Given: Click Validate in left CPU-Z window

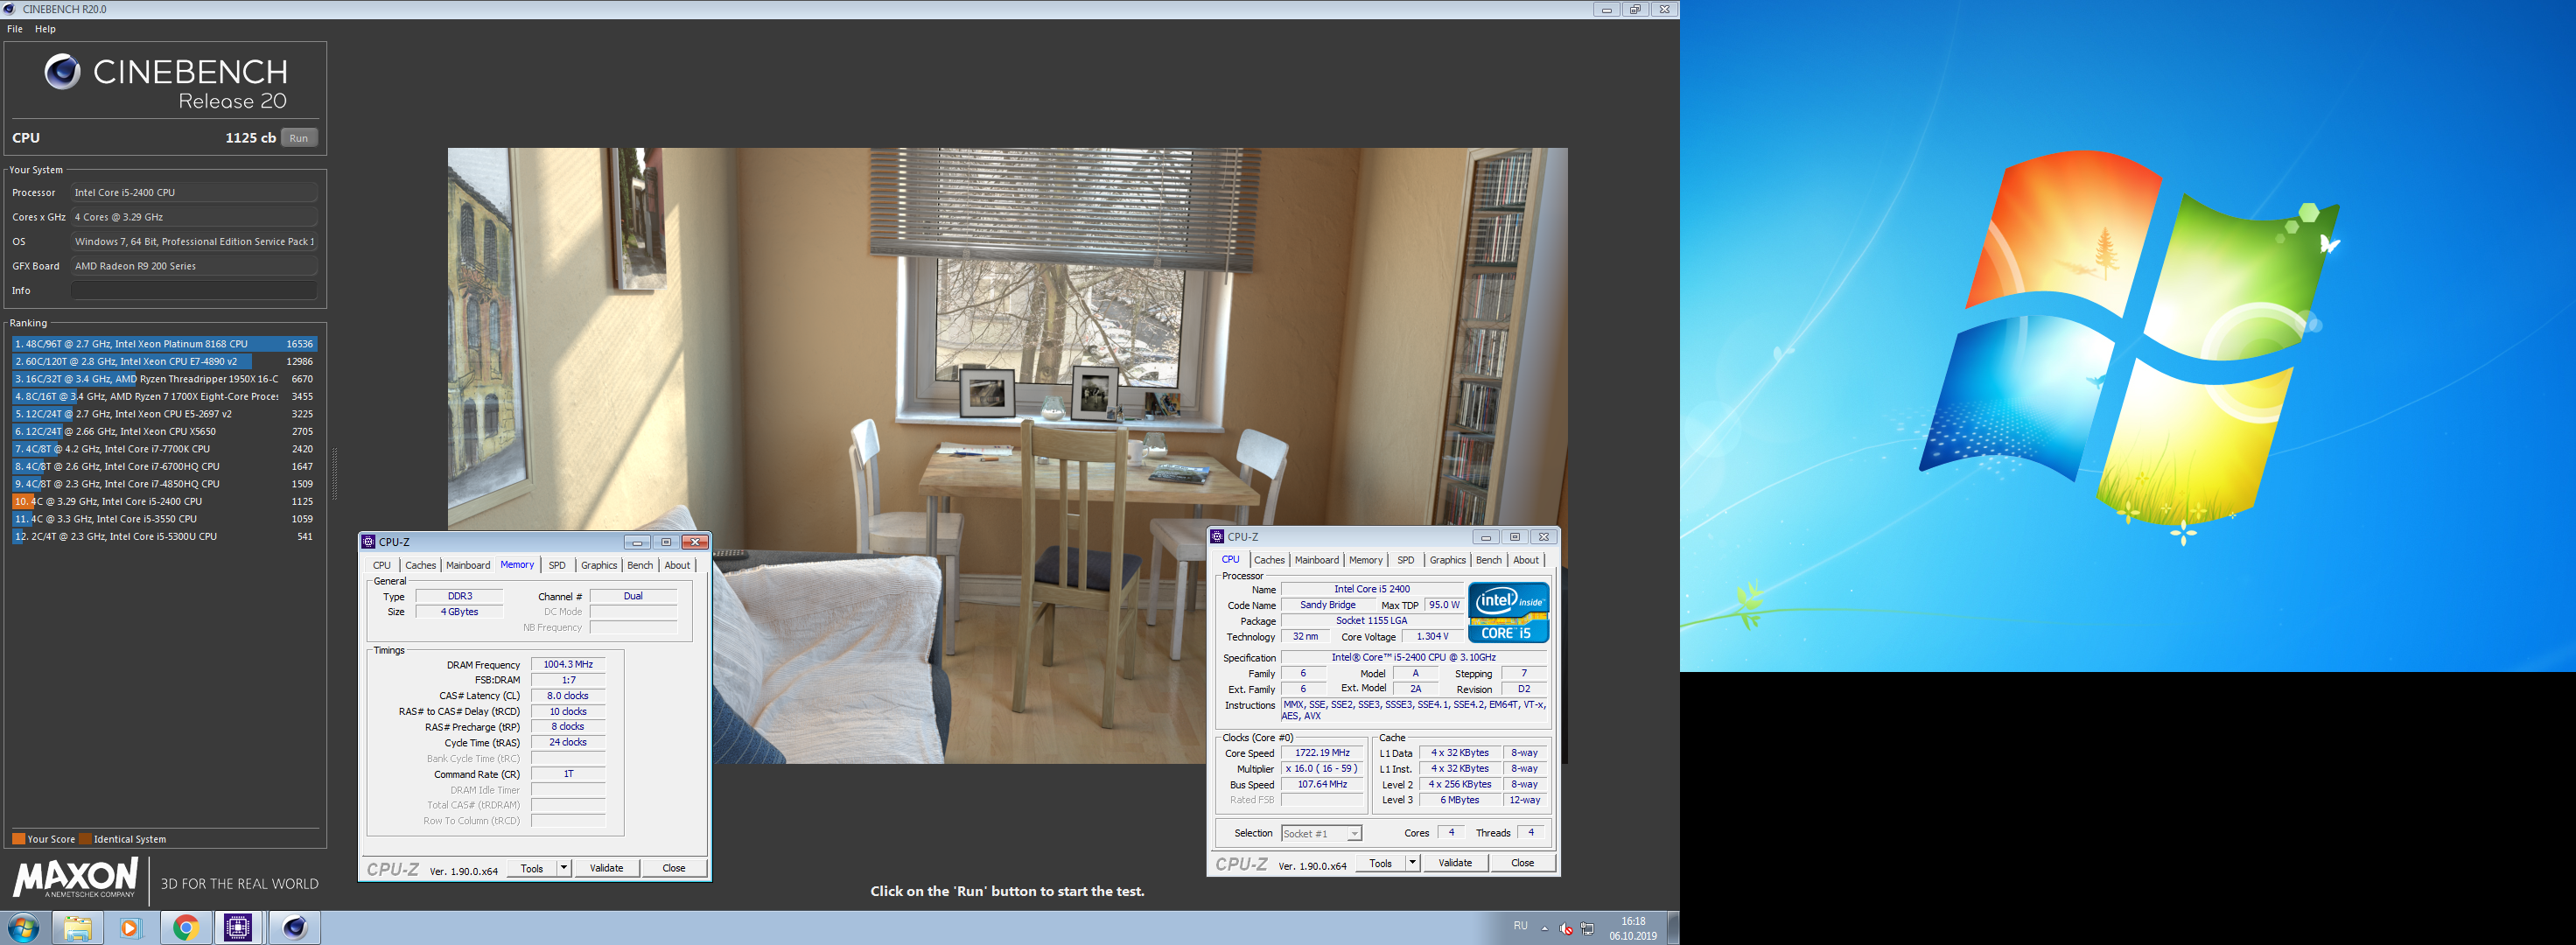Looking at the screenshot, I should coord(606,868).
